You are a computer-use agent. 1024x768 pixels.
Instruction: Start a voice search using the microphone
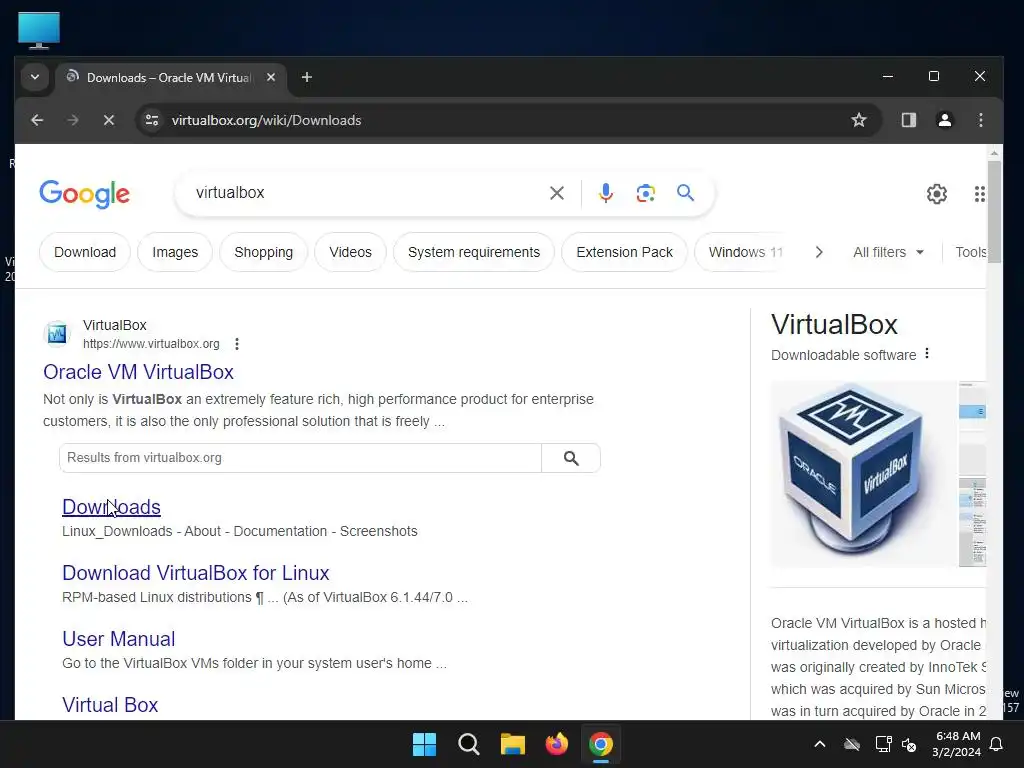(605, 193)
